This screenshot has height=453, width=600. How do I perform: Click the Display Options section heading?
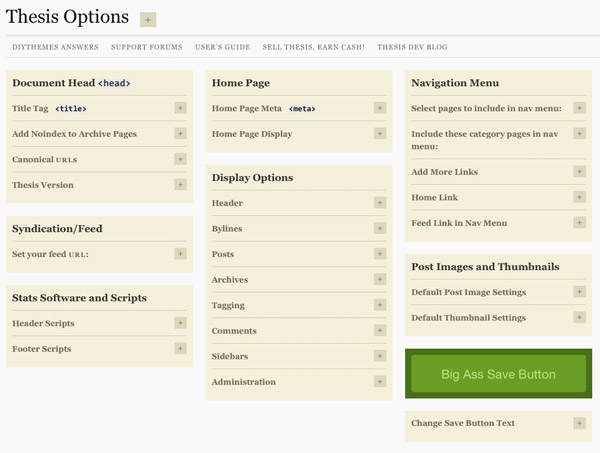[253, 178]
